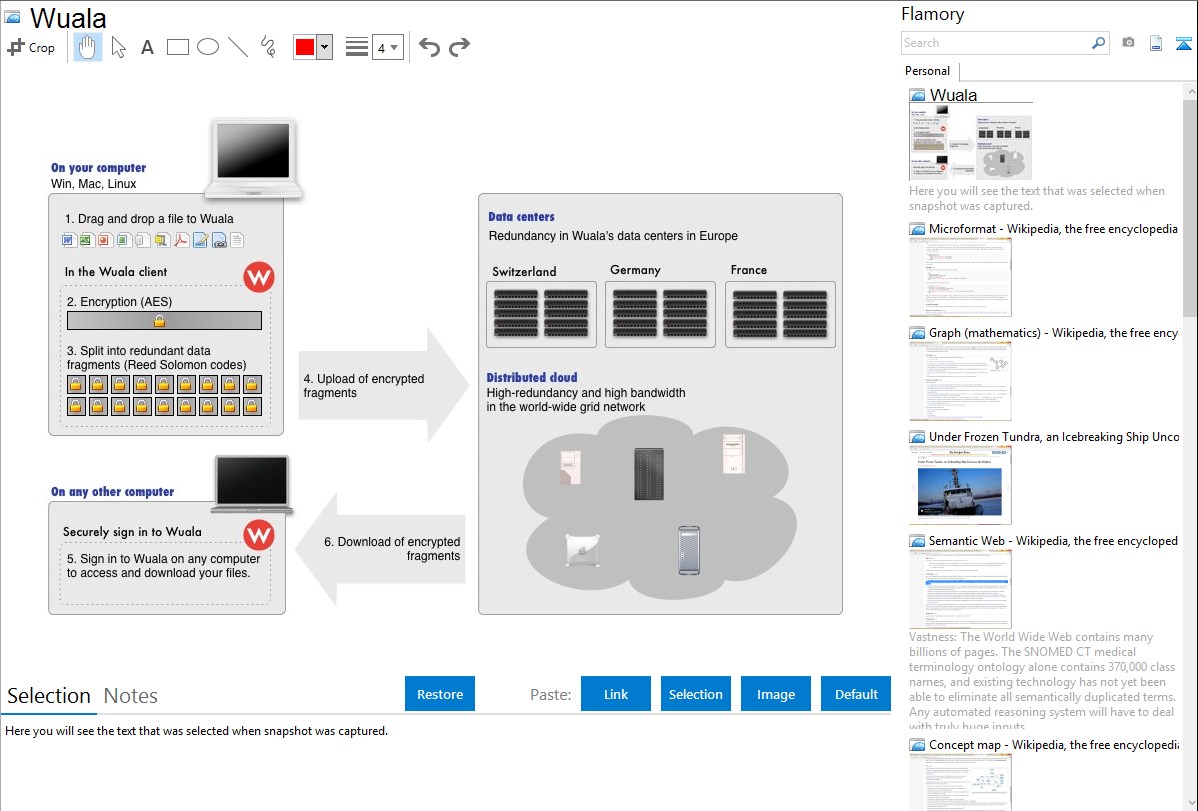Paste as Image button
Screen dimensions: 1198x811
[776, 694]
